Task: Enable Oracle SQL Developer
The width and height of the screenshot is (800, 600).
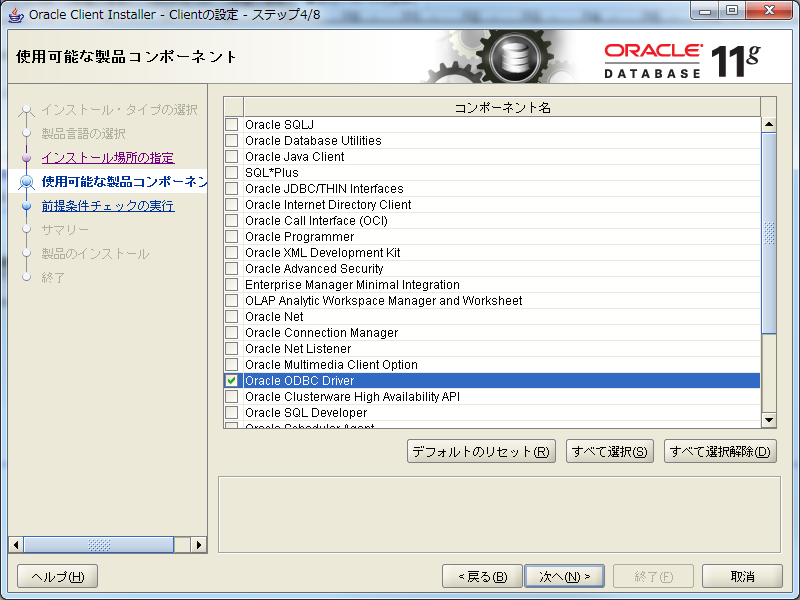Action: (x=231, y=412)
